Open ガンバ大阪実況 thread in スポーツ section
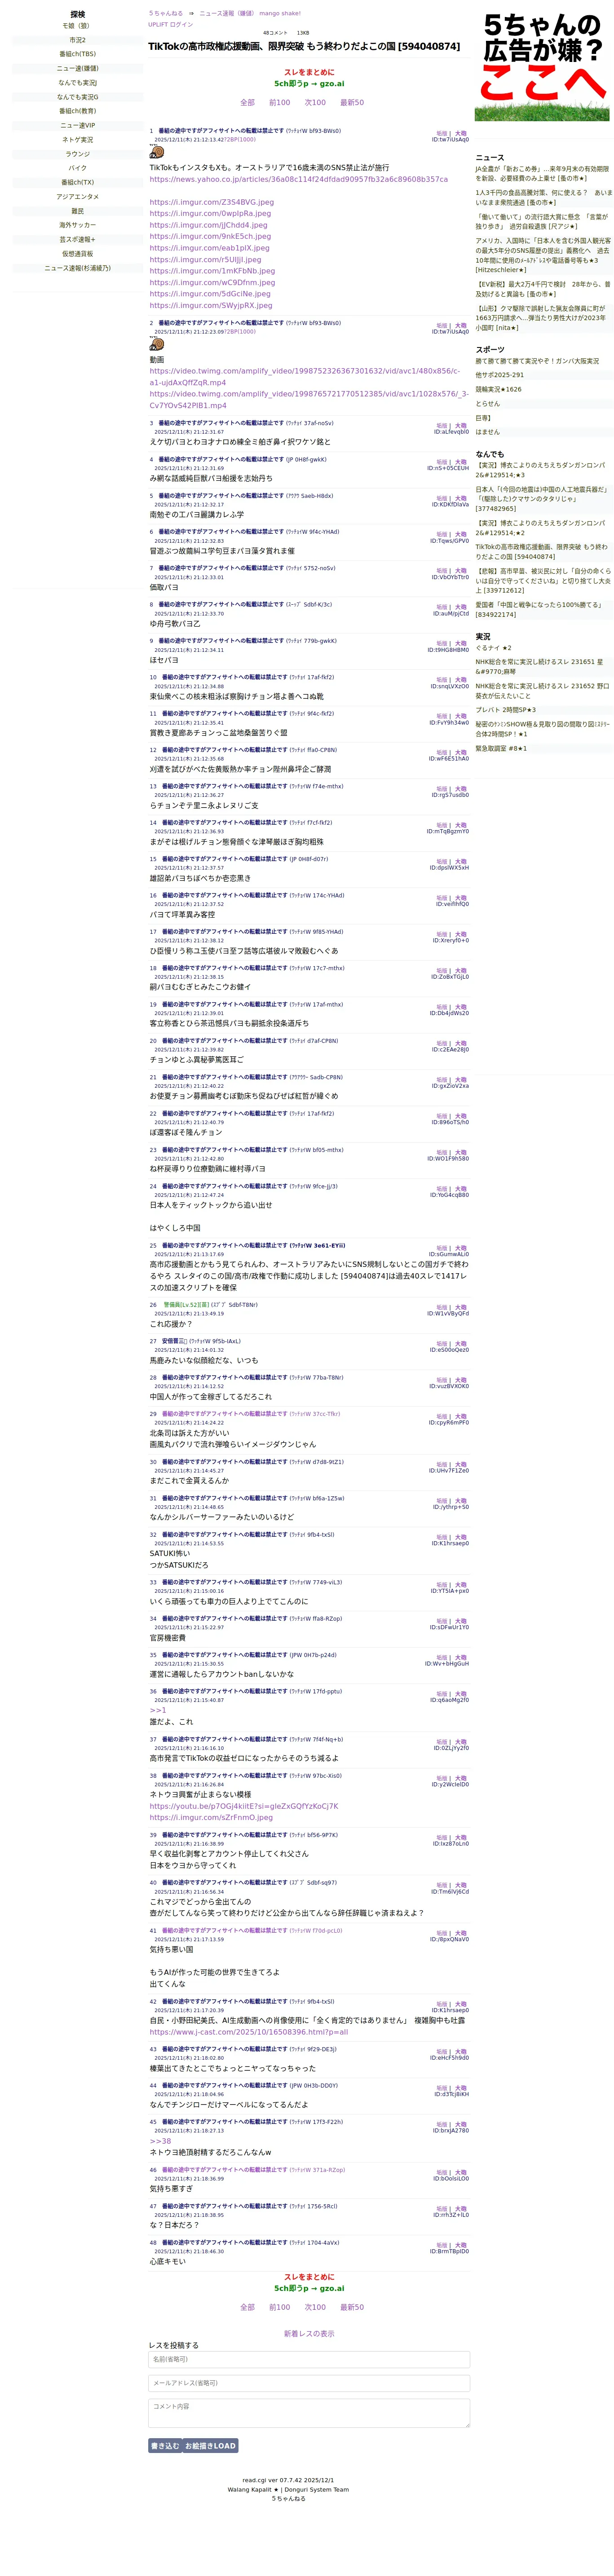The image size is (614, 2576). [537, 361]
